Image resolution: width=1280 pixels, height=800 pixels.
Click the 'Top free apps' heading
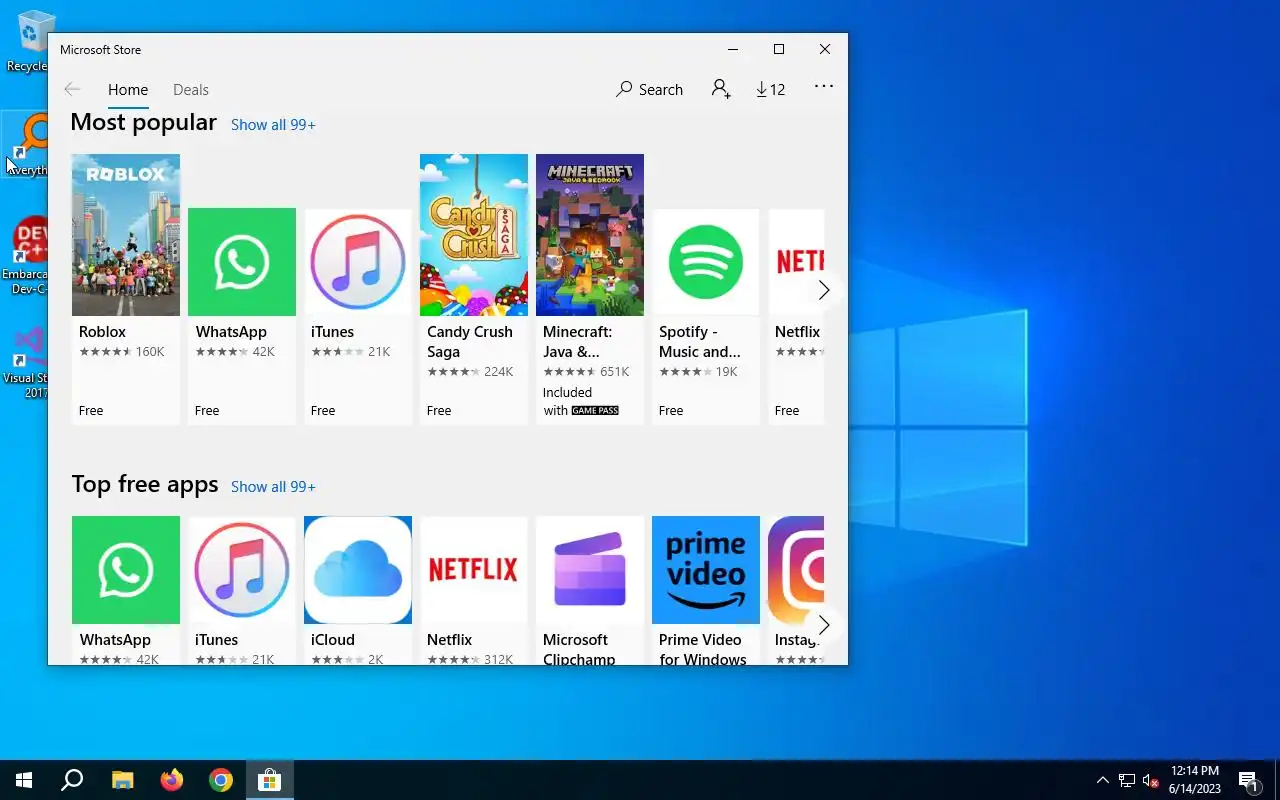point(145,484)
